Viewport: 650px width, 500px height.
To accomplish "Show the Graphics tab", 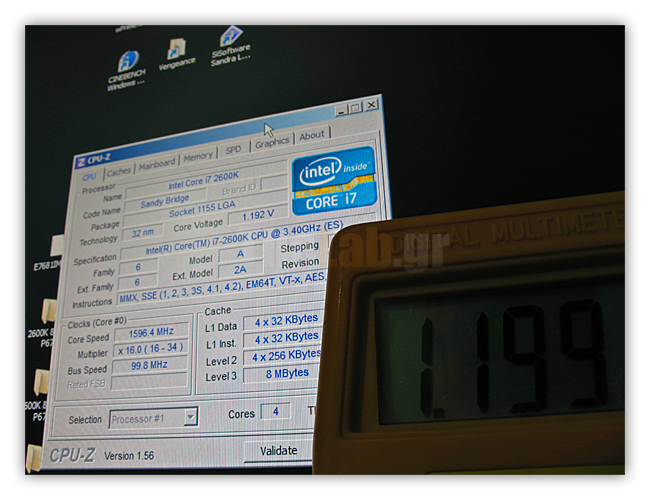I will 271,143.
